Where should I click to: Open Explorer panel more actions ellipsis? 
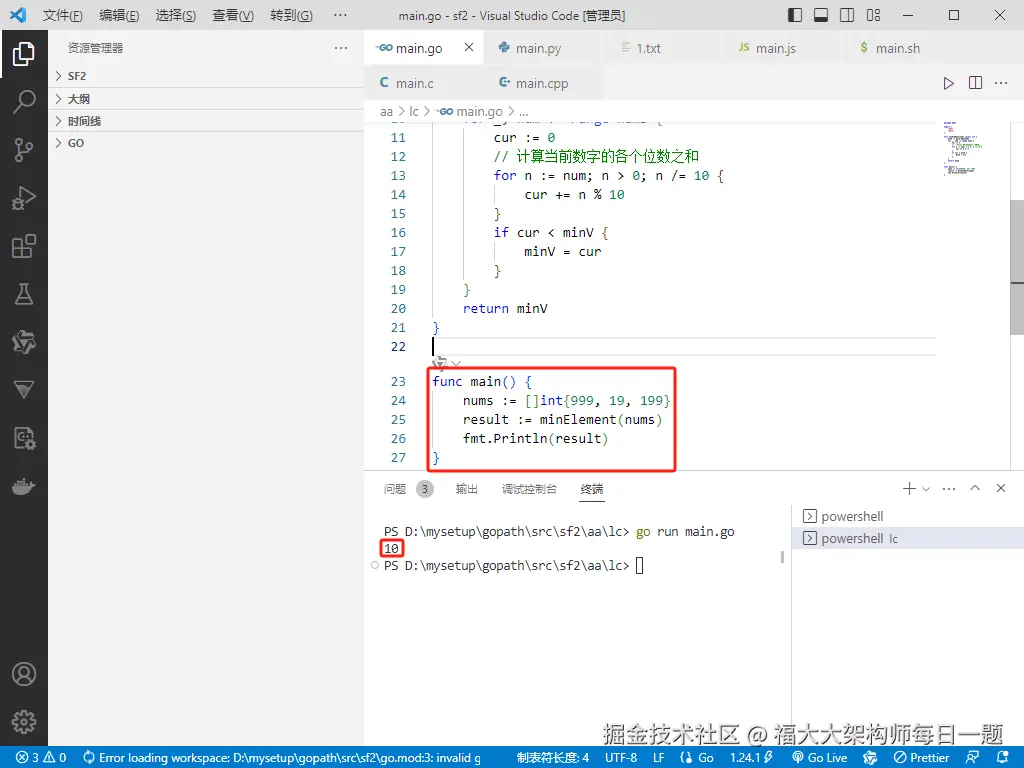[x=341, y=48]
